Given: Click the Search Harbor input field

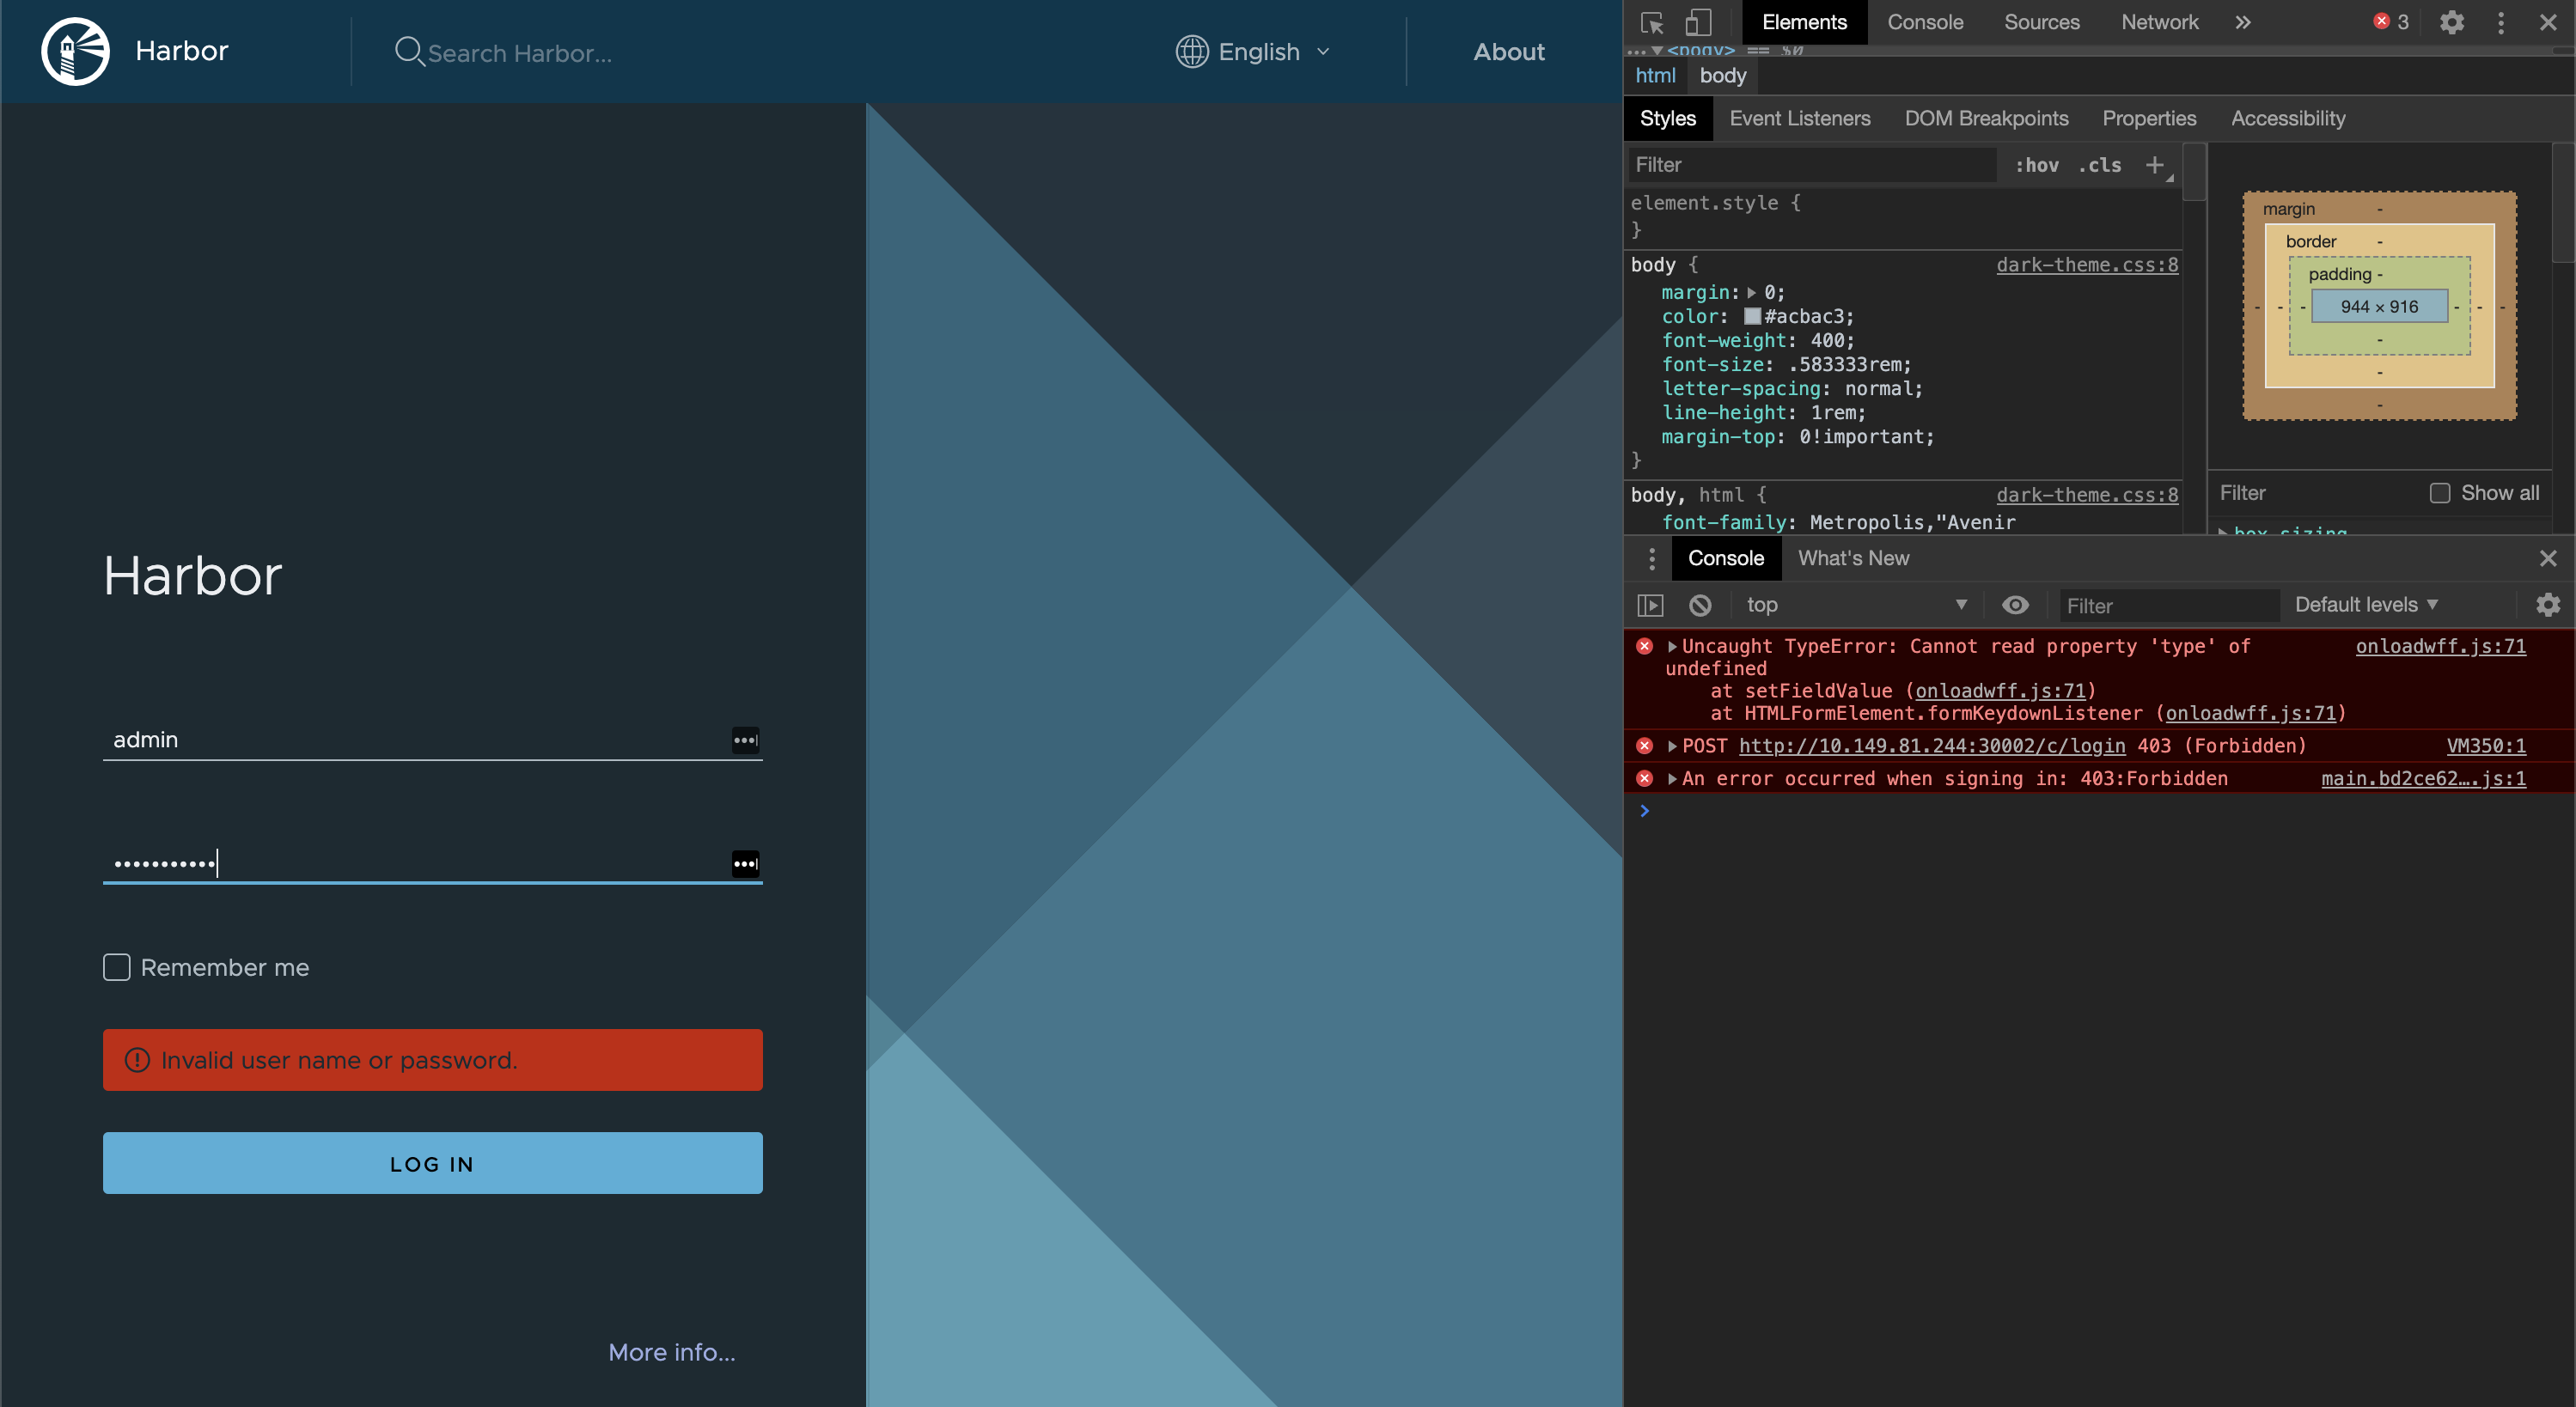Looking at the screenshot, I should 519,53.
